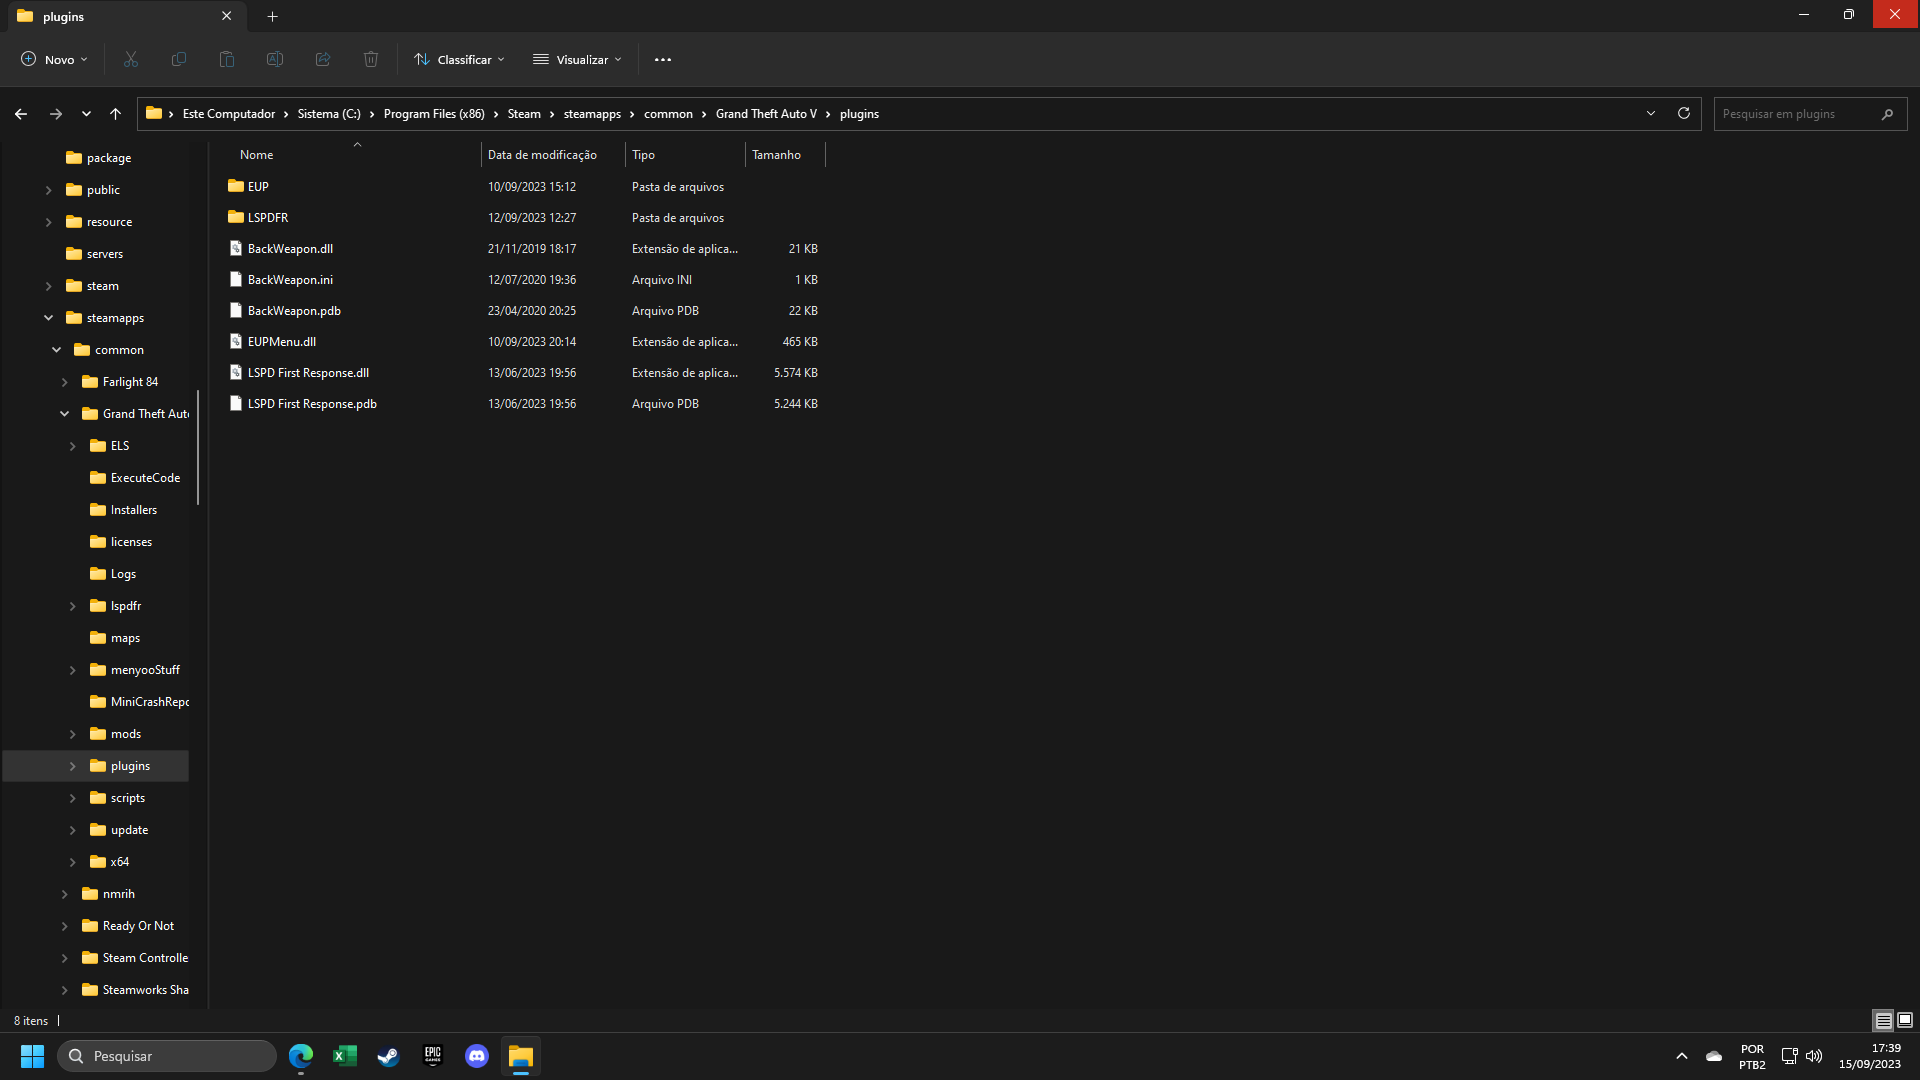This screenshot has width=1920, height=1080.
Task: Click the Rename icon in toolbar
Action: [275, 60]
